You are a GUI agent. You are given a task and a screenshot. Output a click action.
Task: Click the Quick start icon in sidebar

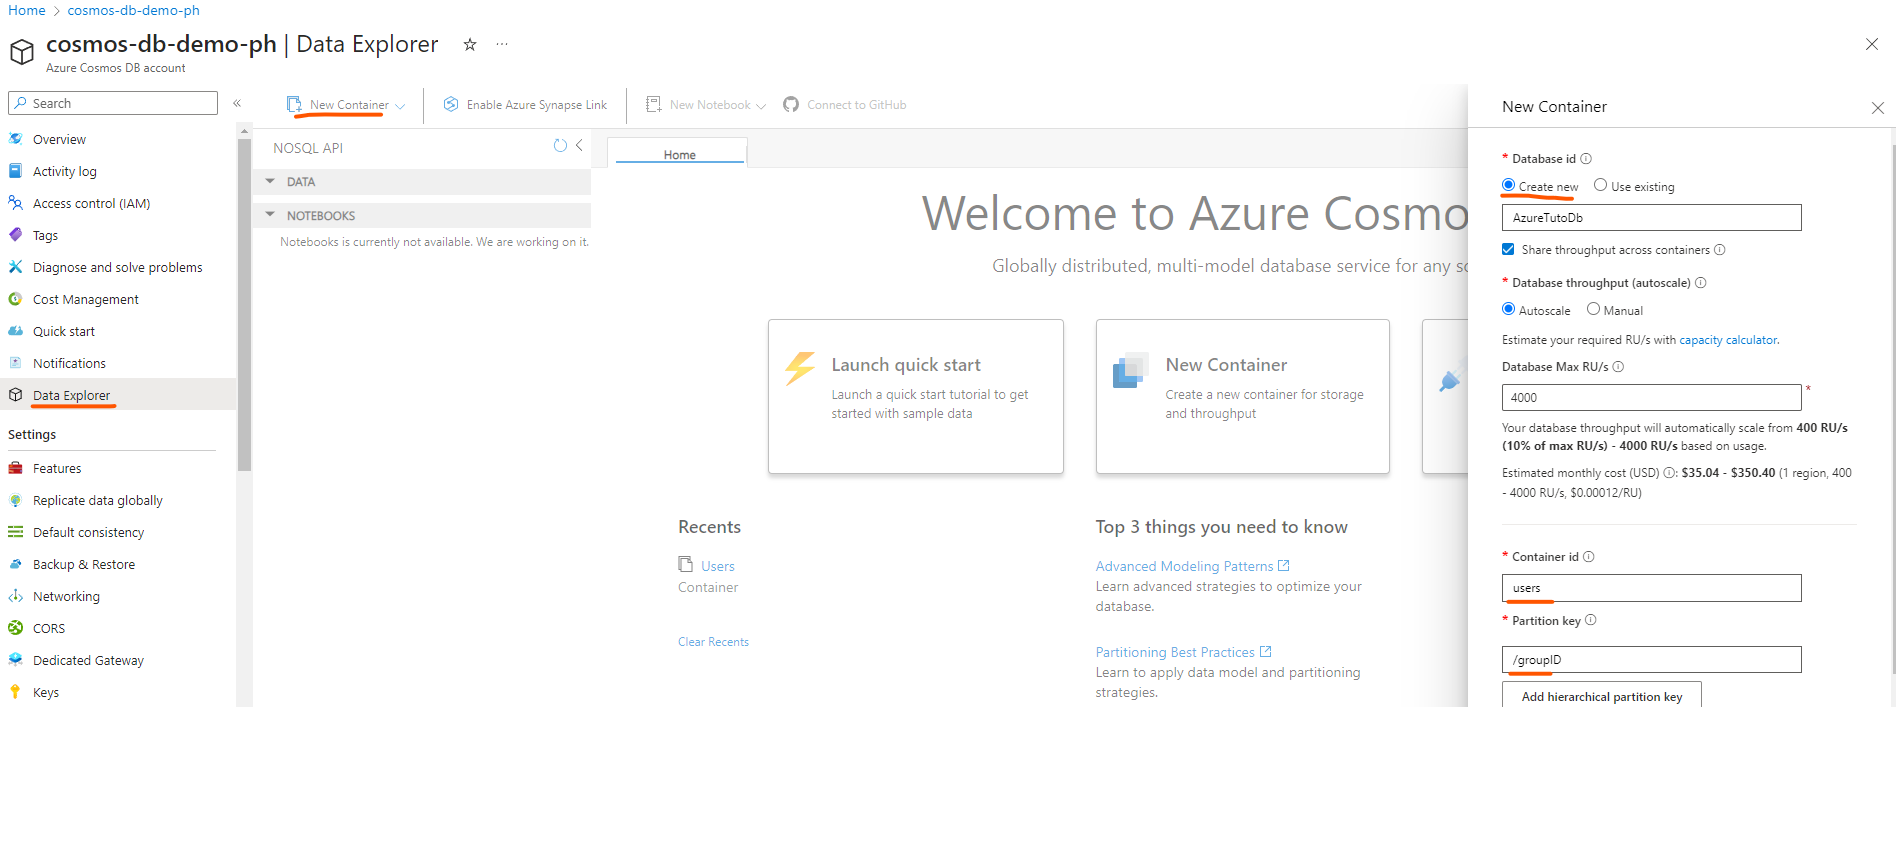coord(15,331)
